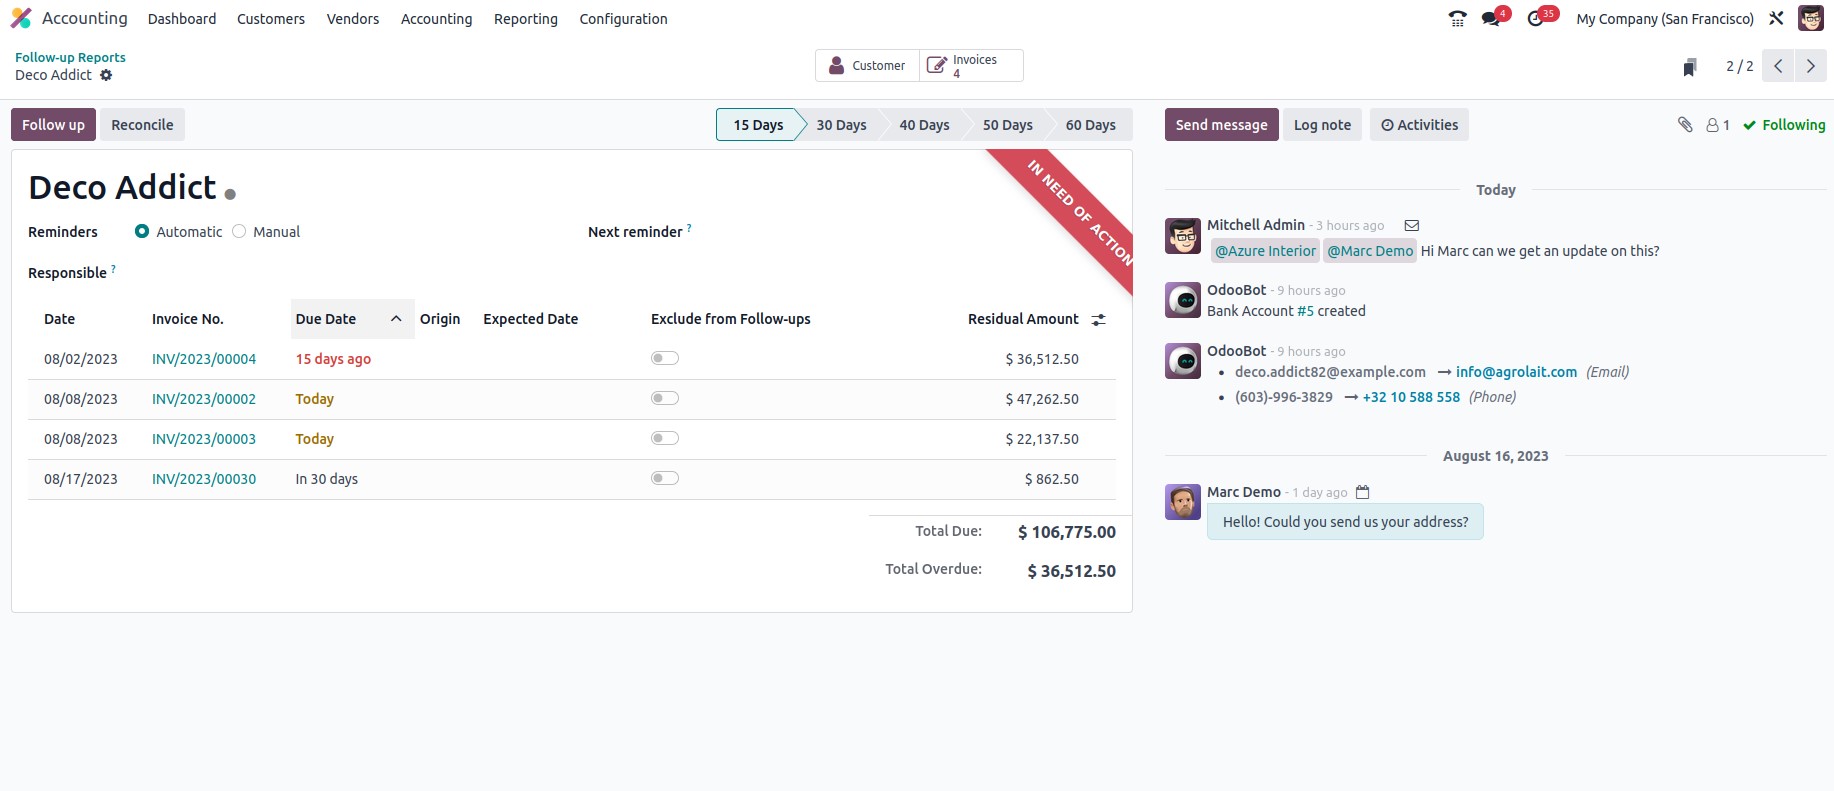This screenshot has height=791, width=1834.
Task: Open the Invoices 4 smart button
Action: [x=971, y=66]
